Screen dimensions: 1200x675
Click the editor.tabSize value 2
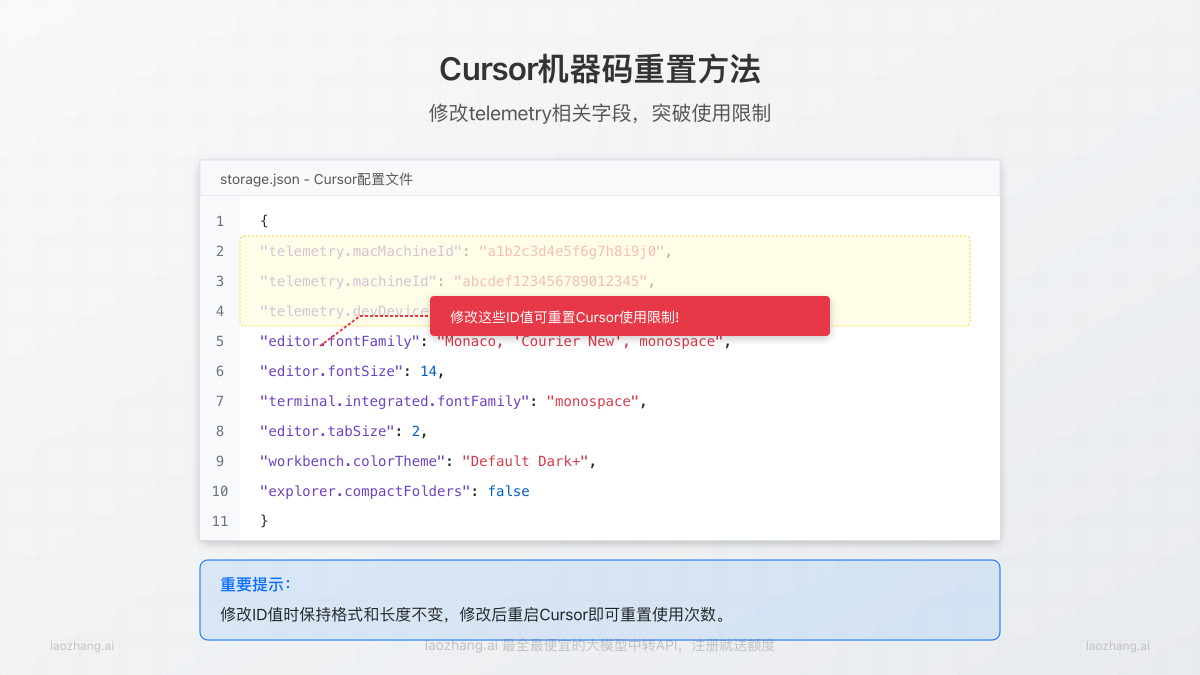[415, 431]
